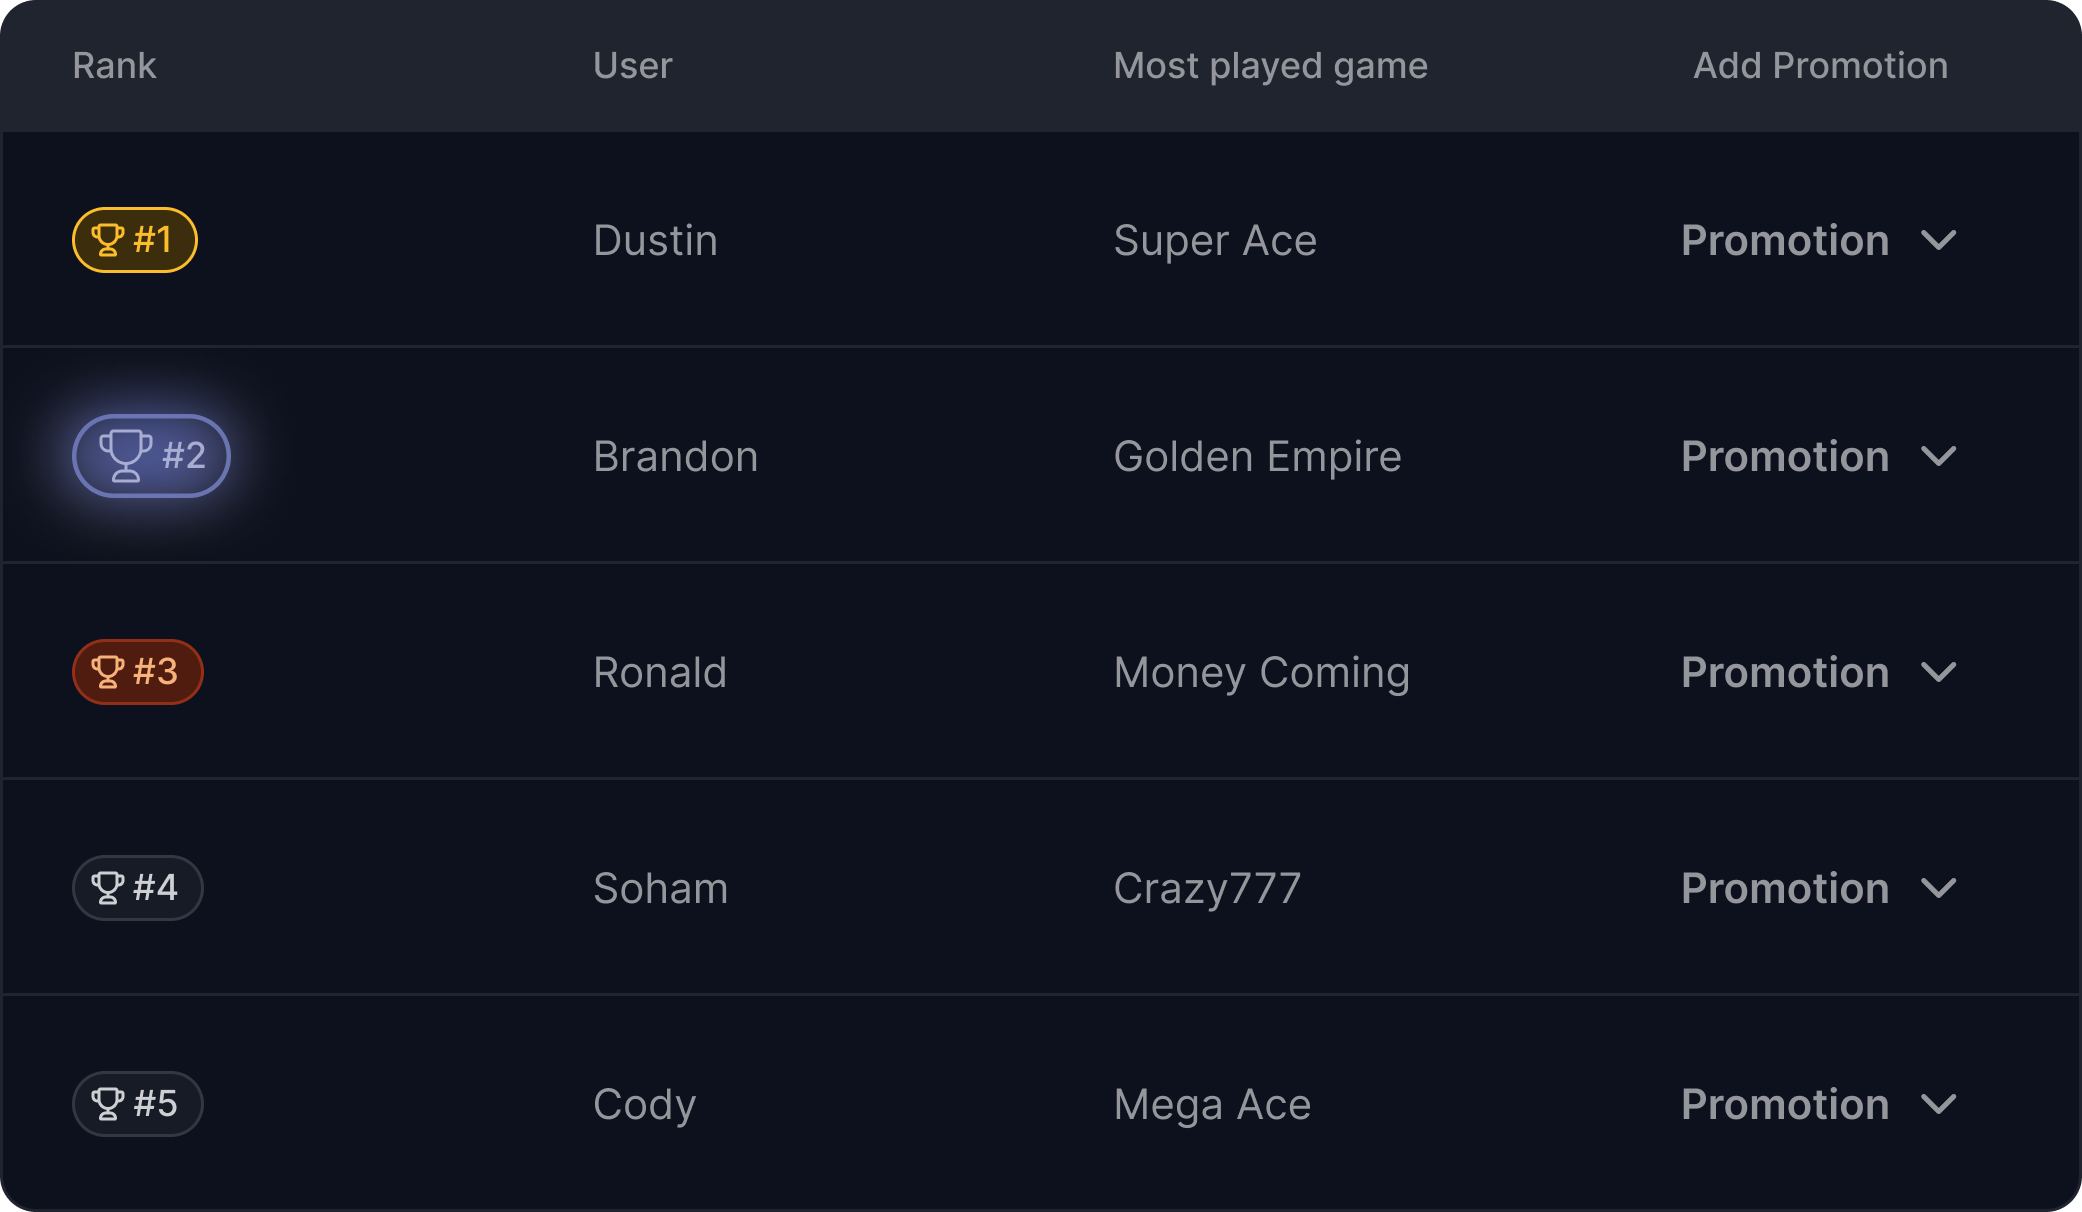The width and height of the screenshot is (2082, 1212).
Task: Click the Mega Ace game cell
Action: click(x=1212, y=1105)
